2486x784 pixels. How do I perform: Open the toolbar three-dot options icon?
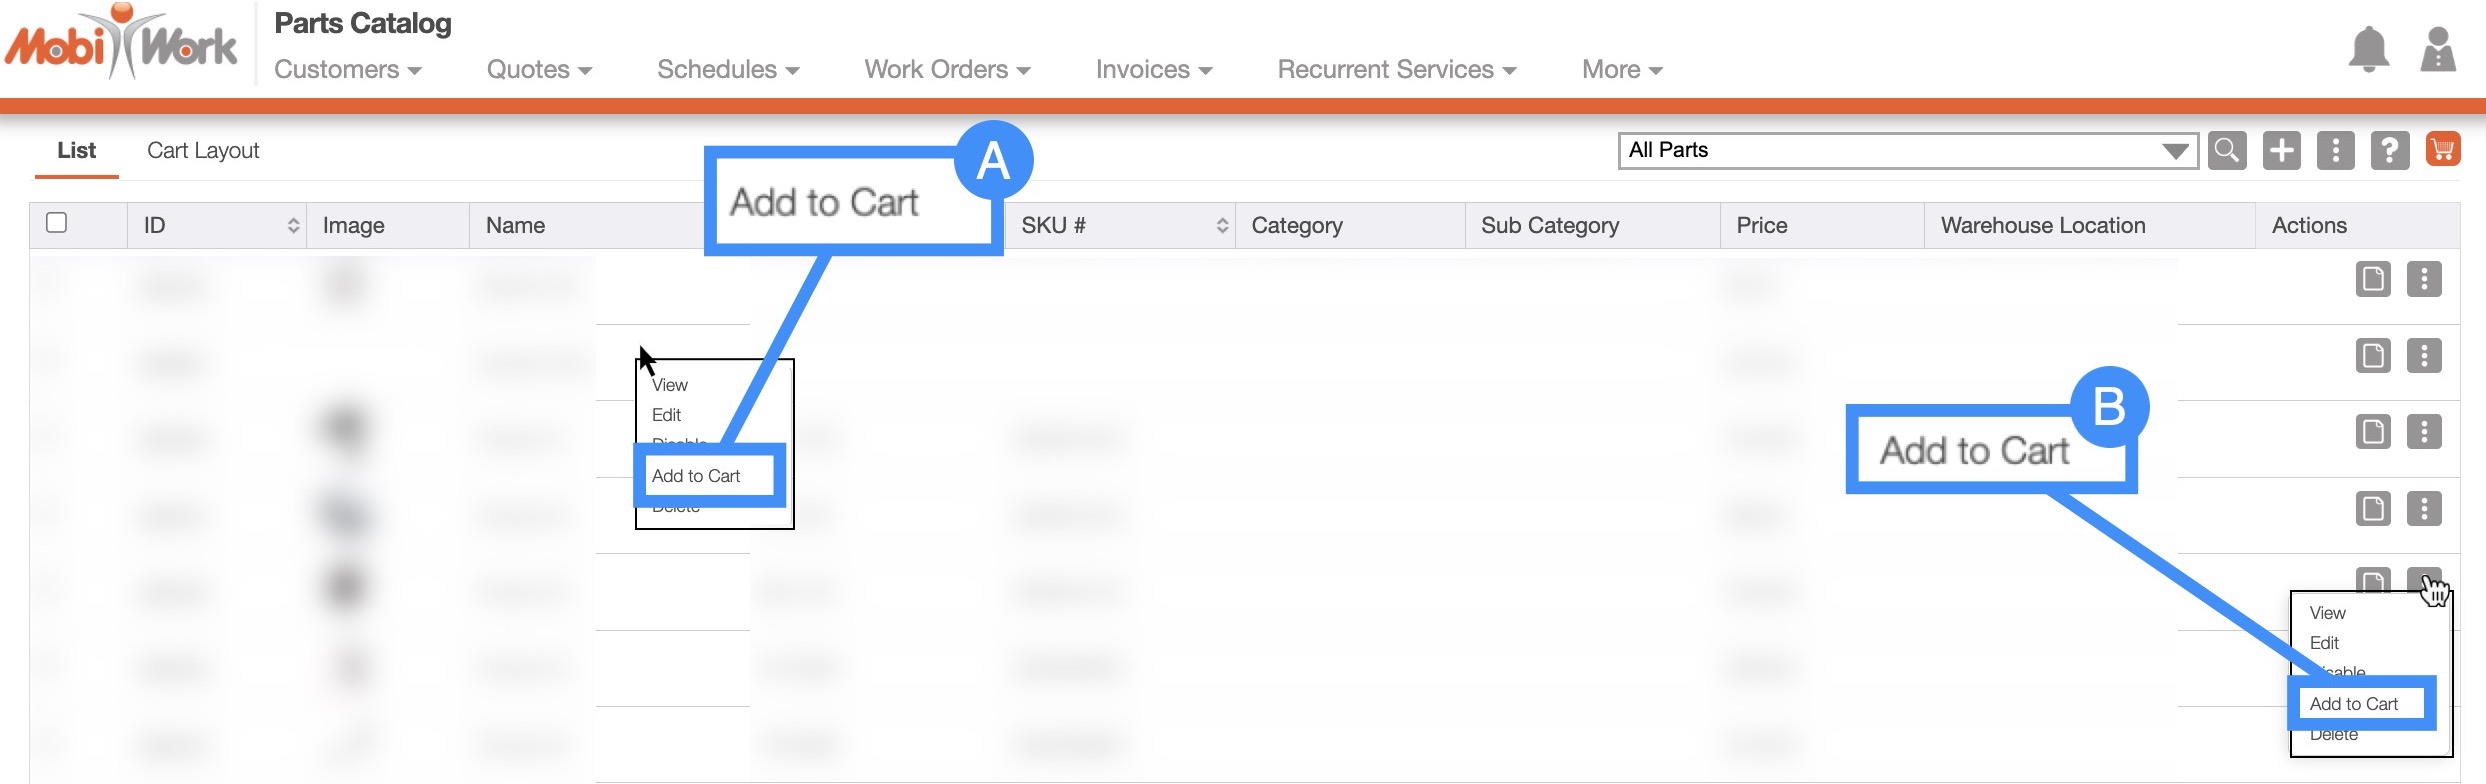(2335, 151)
